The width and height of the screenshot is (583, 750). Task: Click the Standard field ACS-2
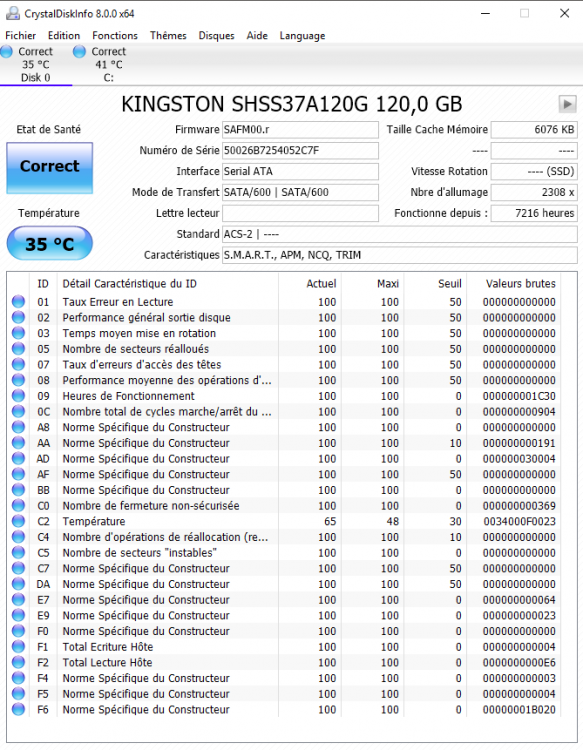pyautogui.click(x=400, y=234)
